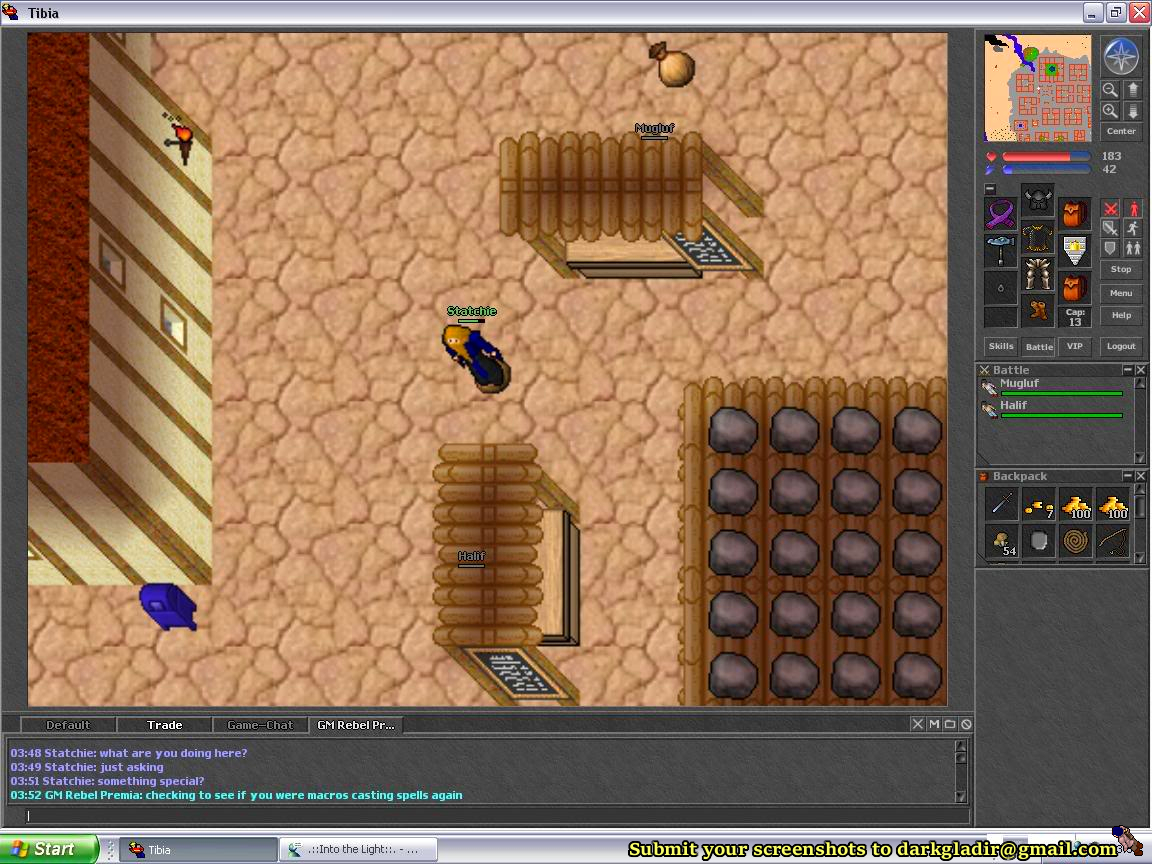The image size is (1152, 864).
Task: Switch to the Trade chat tab
Action: (x=165, y=725)
